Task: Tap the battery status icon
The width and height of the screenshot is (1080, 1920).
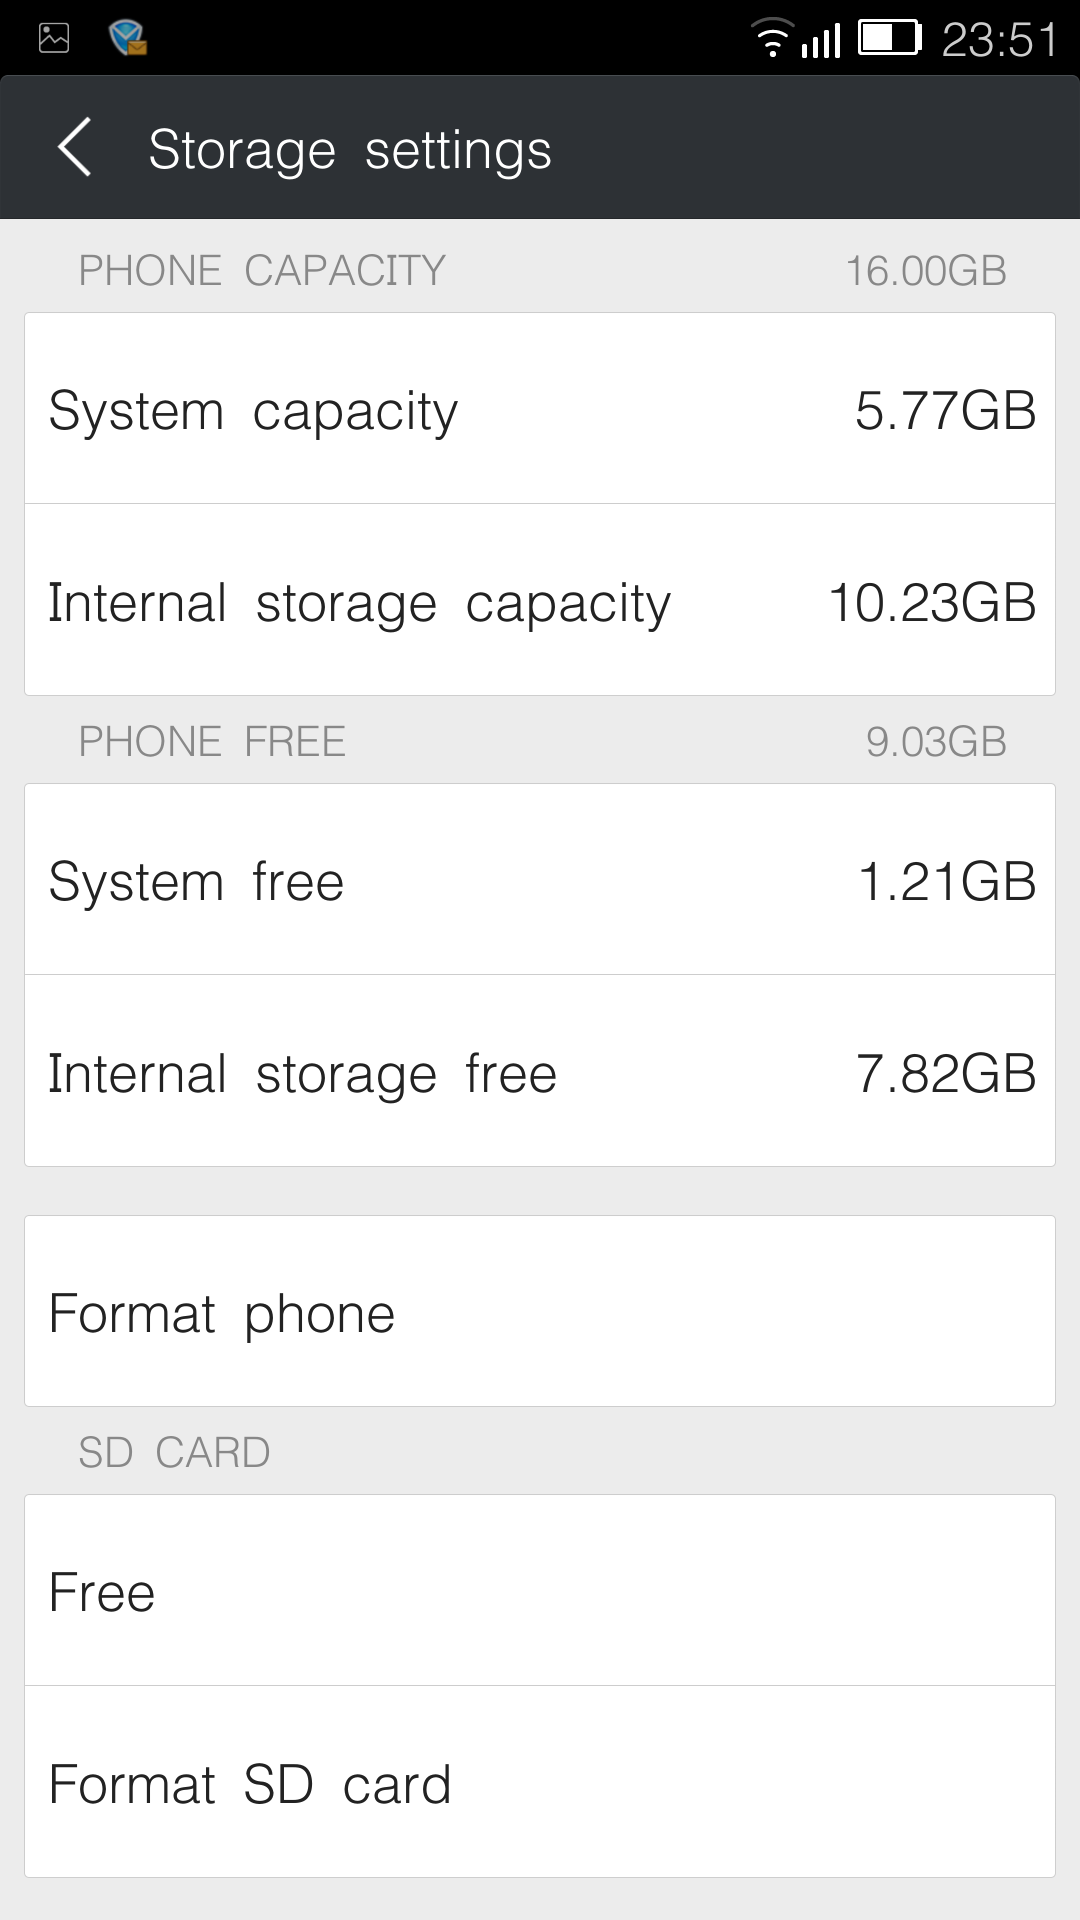Action: coord(889,38)
